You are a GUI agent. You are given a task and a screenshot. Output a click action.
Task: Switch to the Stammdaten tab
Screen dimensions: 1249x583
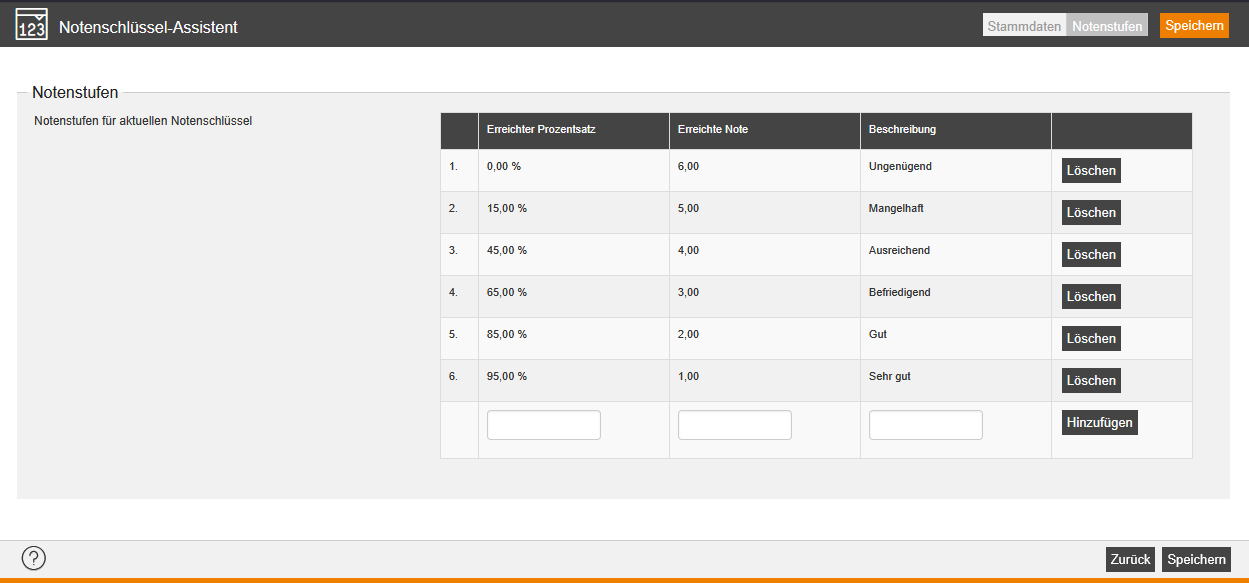1024,27
